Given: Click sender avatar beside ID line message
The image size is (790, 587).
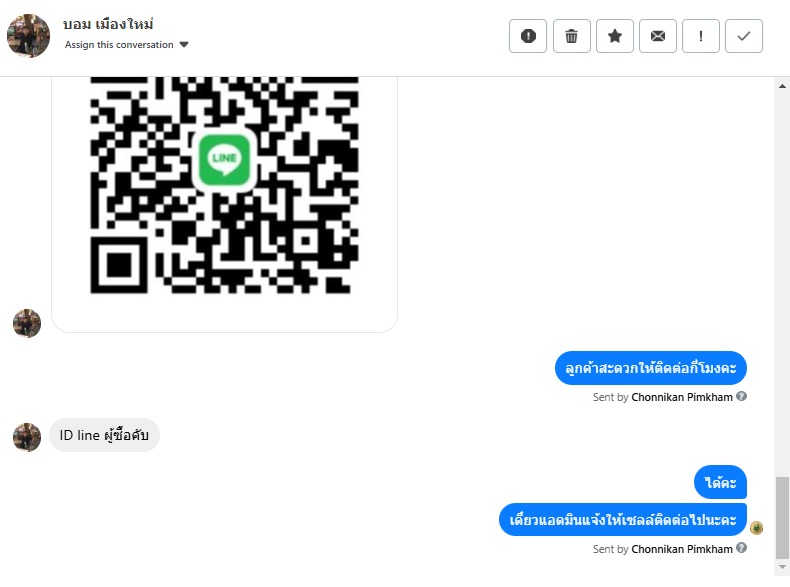Looking at the screenshot, I should (27, 437).
